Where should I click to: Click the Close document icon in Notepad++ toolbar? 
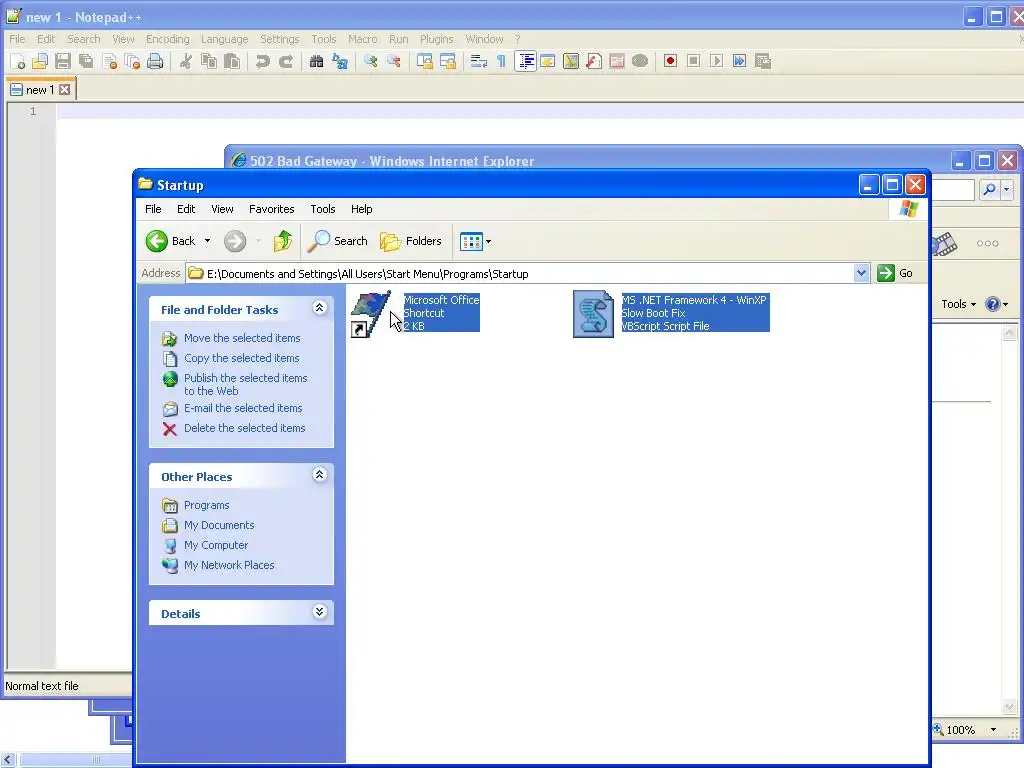[110, 61]
